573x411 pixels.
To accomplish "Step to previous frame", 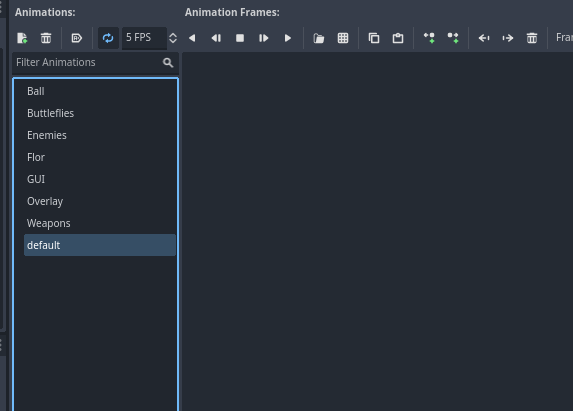I will click(x=216, y=38).
